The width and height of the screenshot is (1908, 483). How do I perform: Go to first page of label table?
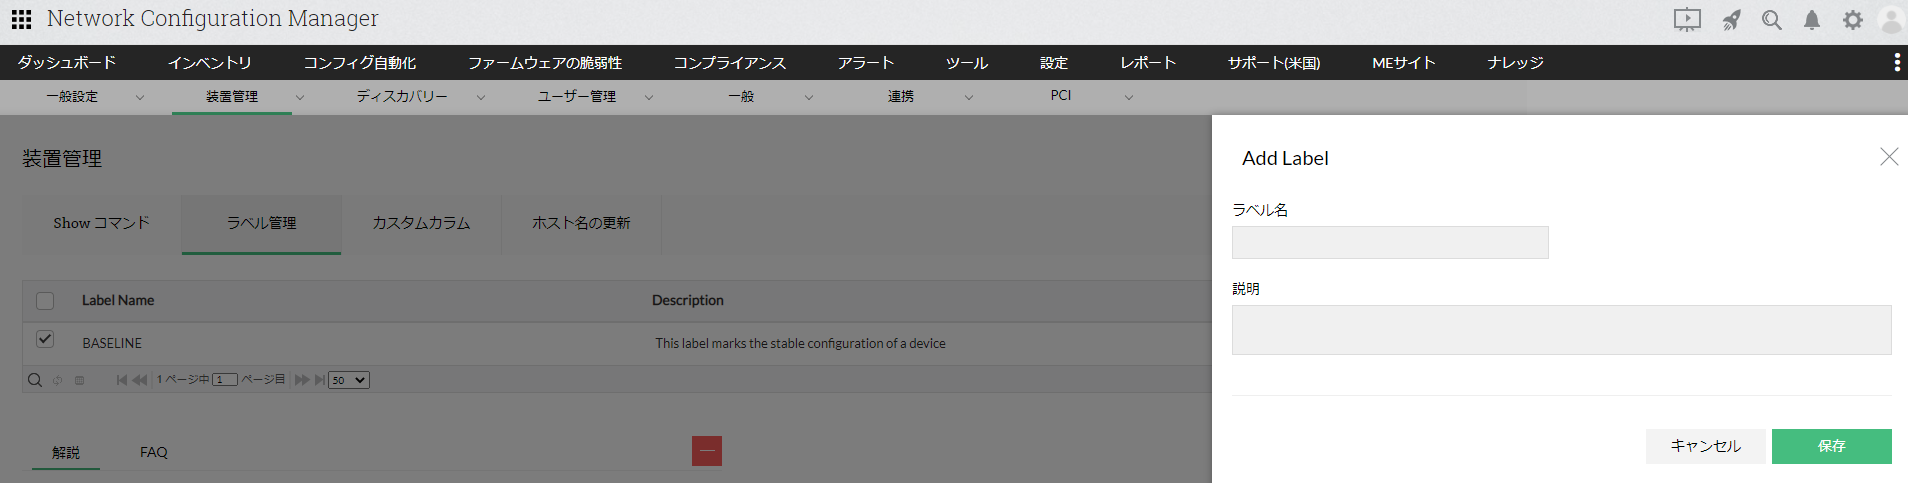pos(122,380)
